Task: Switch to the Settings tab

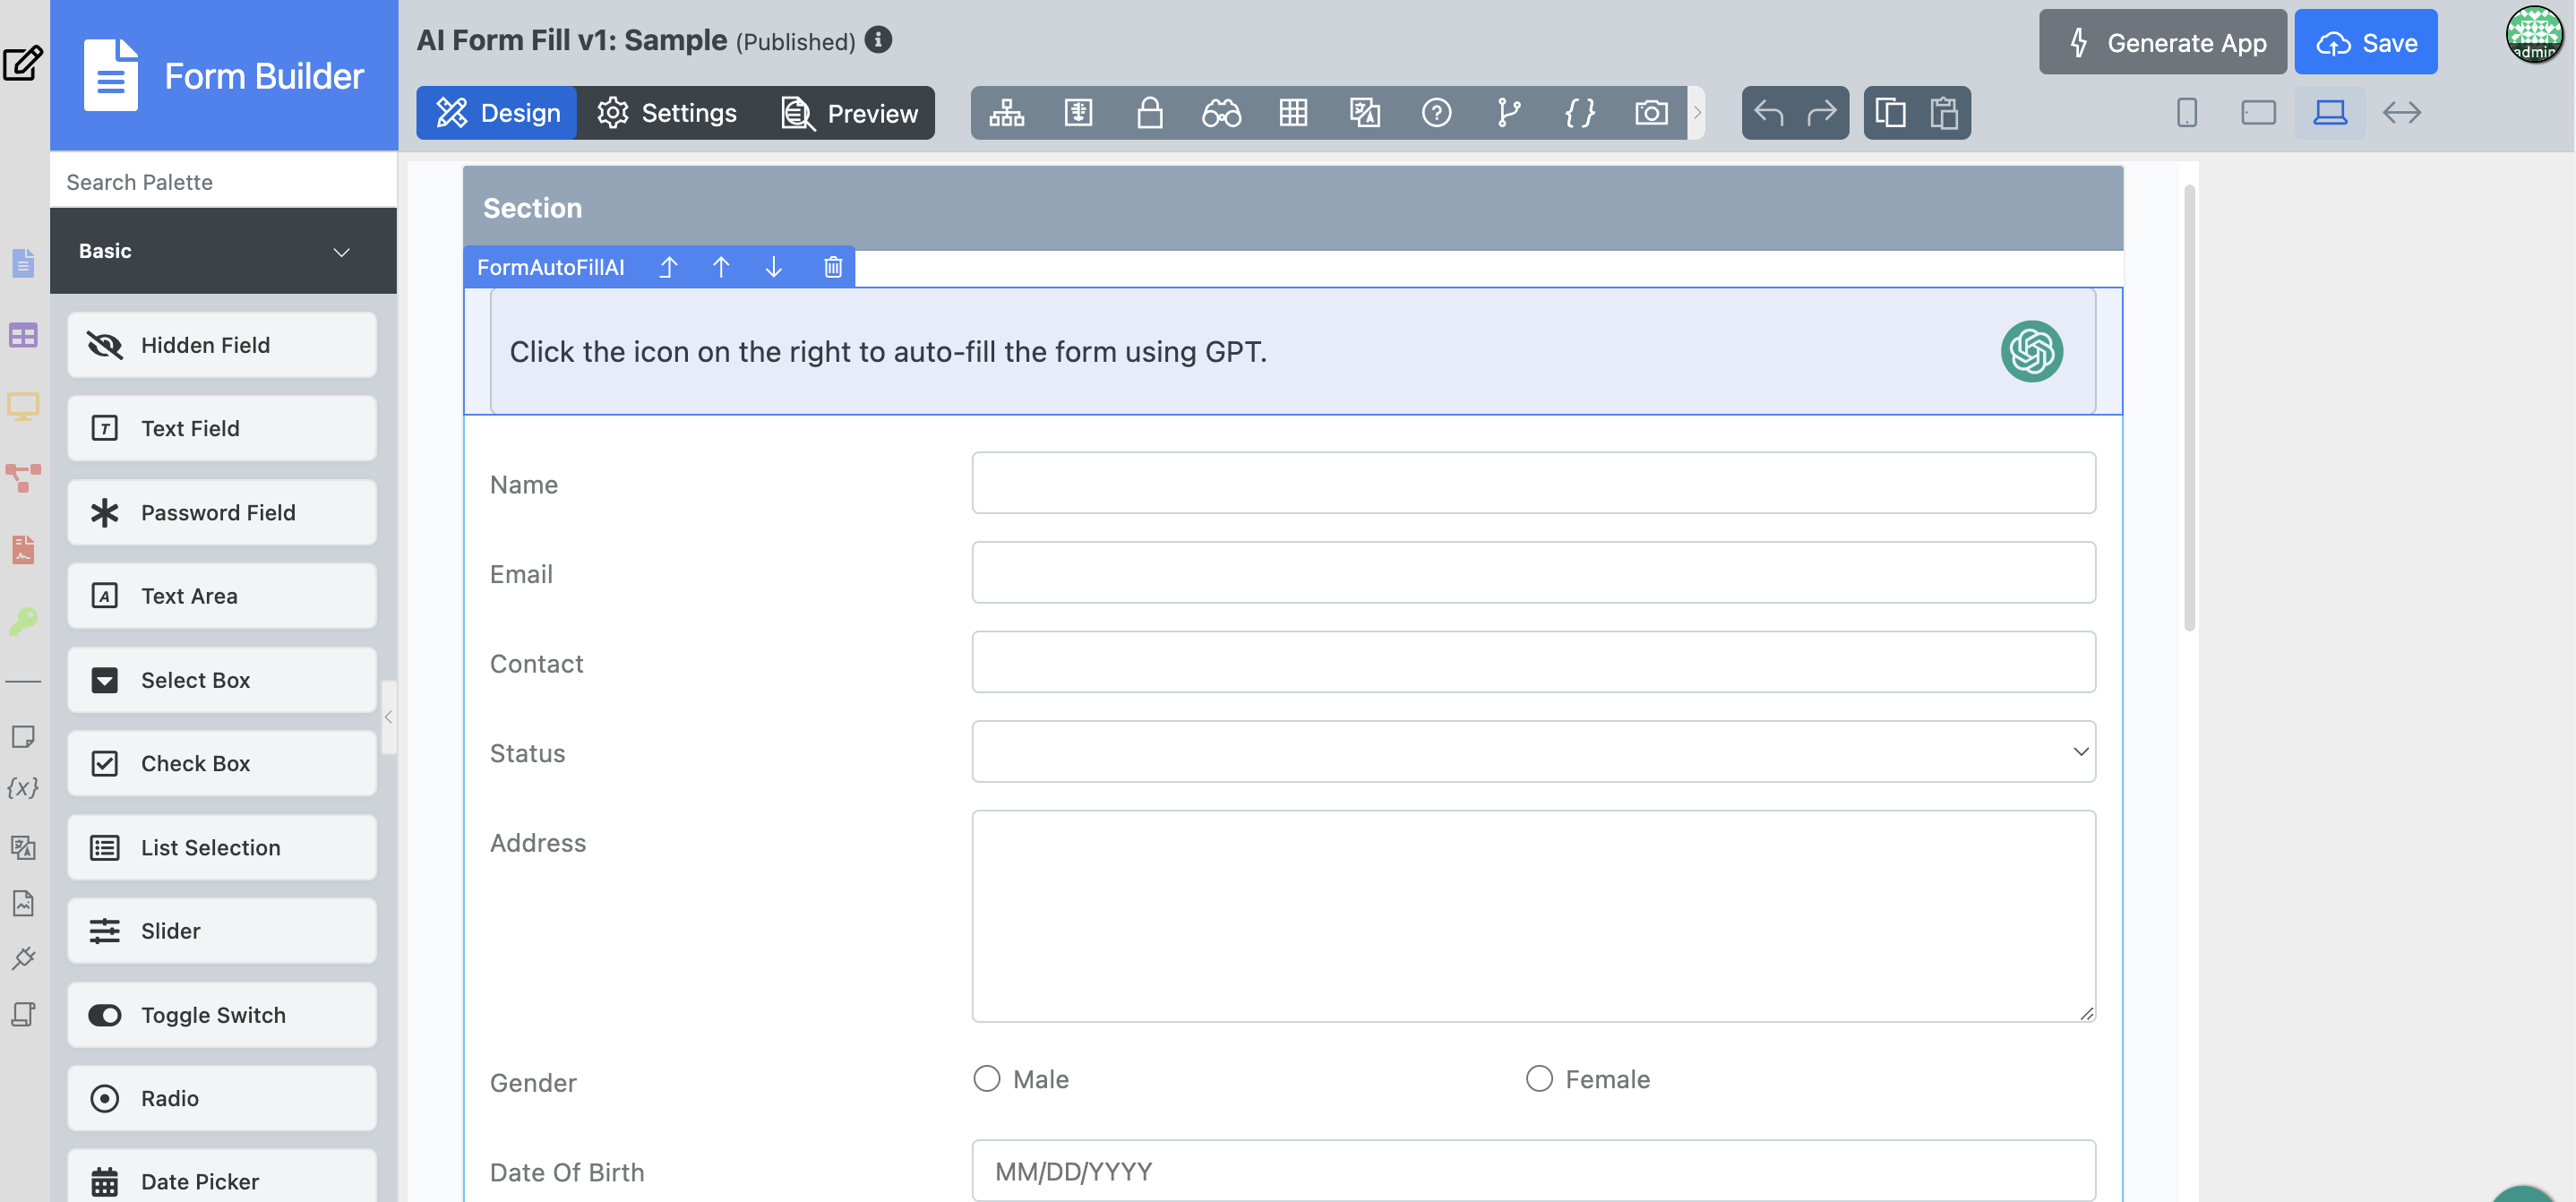Action: pos(667,113)
